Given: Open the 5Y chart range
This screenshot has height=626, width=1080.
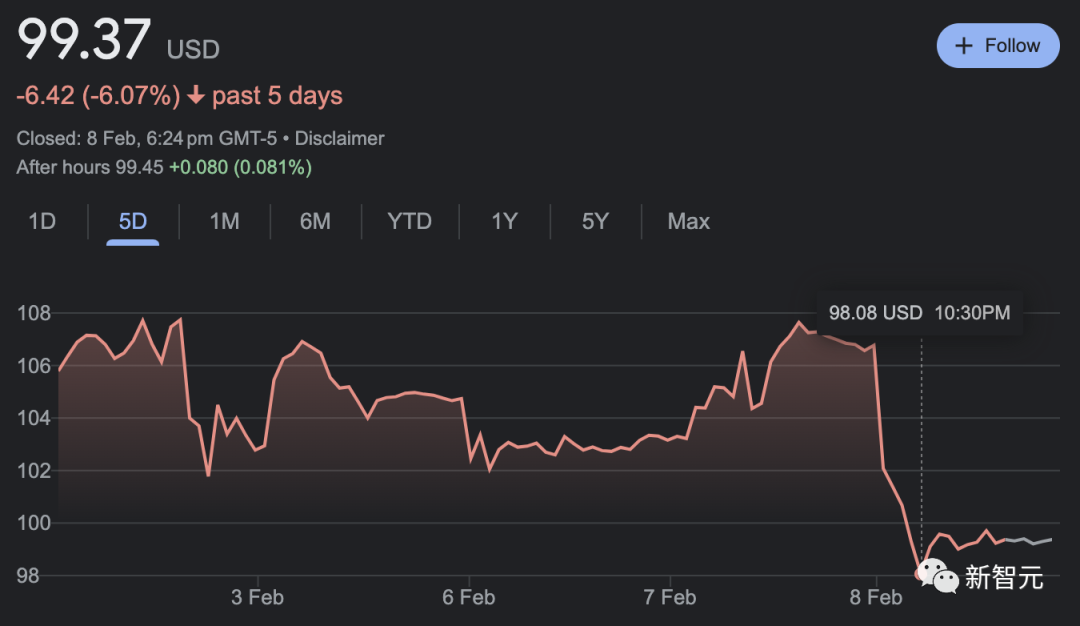Looking at the screenshot, I should 595,221.
